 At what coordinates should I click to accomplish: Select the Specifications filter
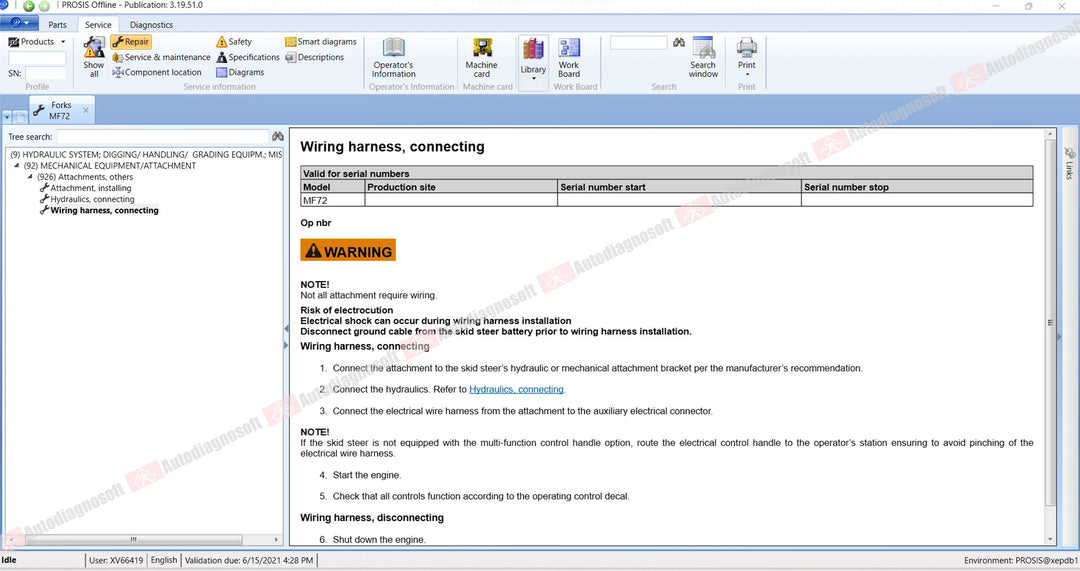click(248, 57)
